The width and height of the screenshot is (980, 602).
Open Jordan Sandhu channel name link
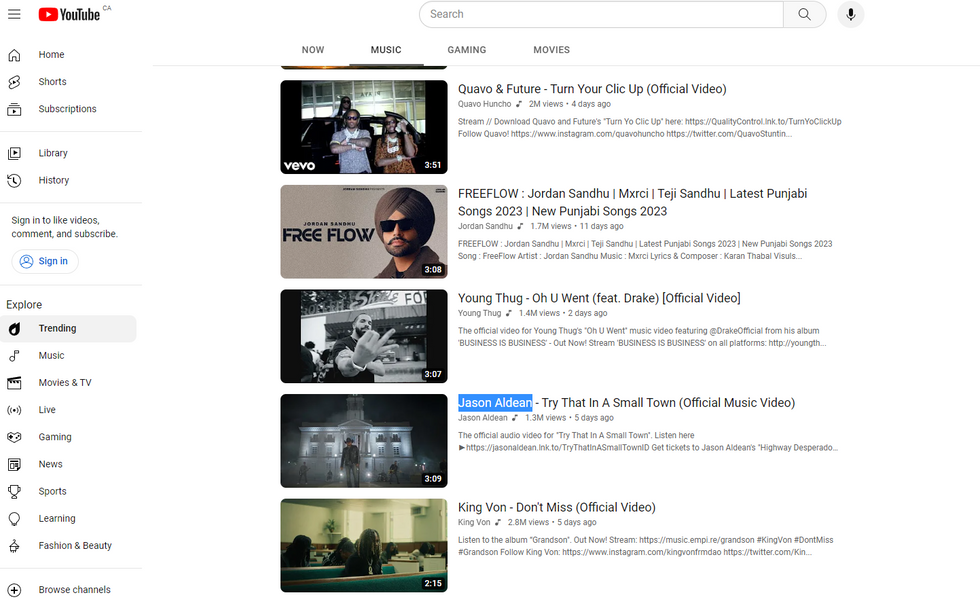click(x=485, y=226)
